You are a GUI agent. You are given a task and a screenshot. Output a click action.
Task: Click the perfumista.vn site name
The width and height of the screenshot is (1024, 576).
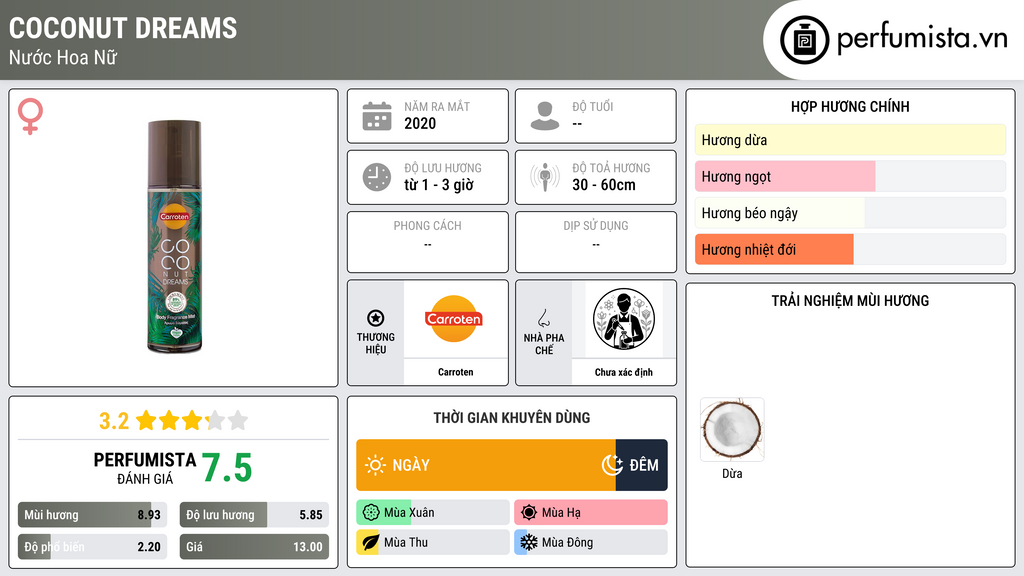tap(922, 39)
